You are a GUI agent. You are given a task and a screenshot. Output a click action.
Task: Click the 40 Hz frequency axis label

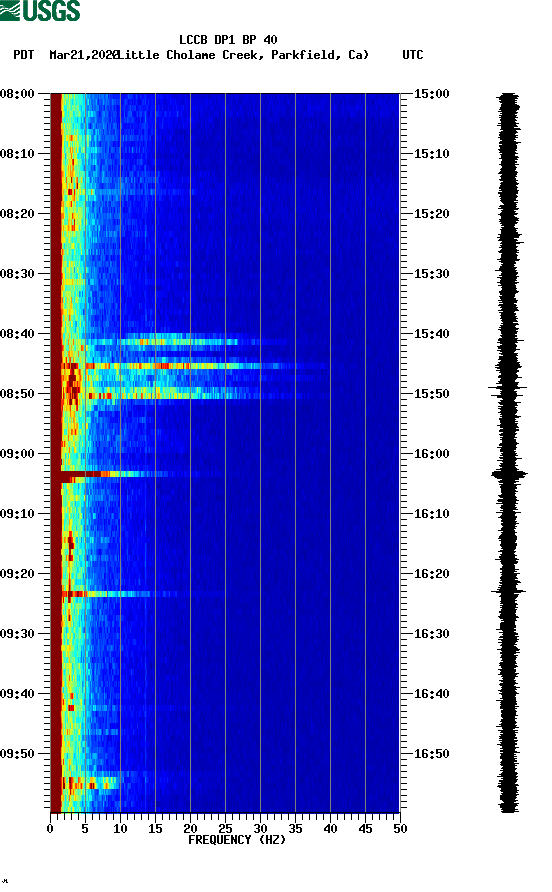[330, 829]
